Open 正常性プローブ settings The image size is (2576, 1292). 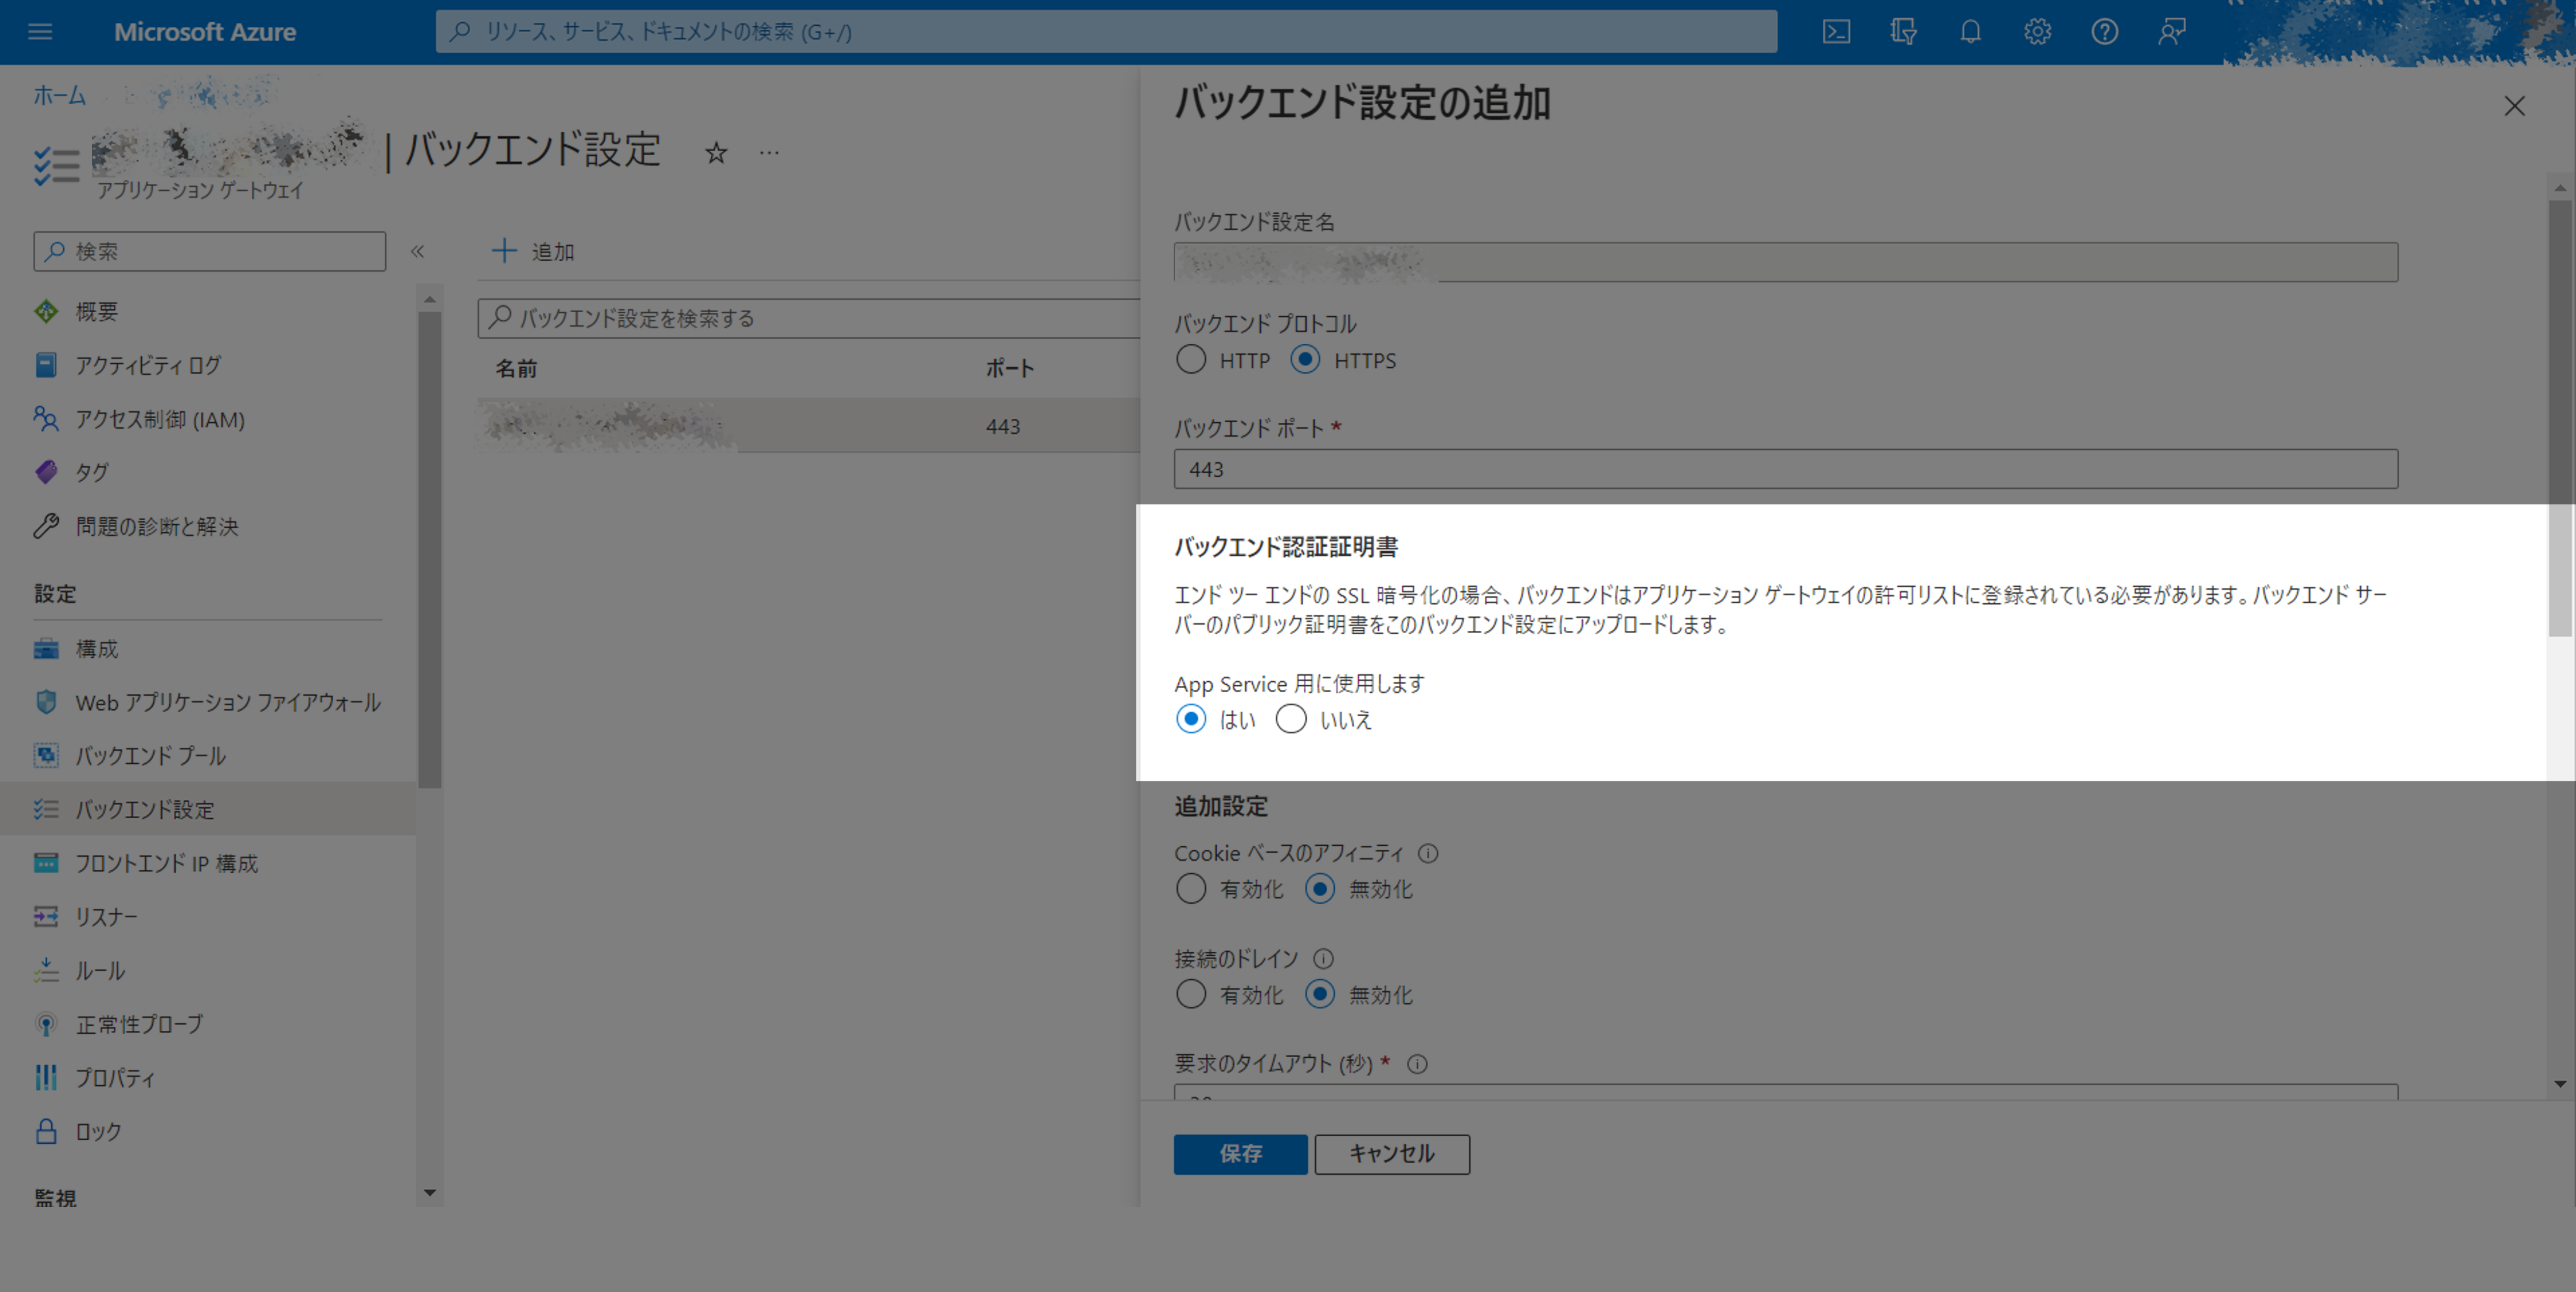tap(137, 1023)
